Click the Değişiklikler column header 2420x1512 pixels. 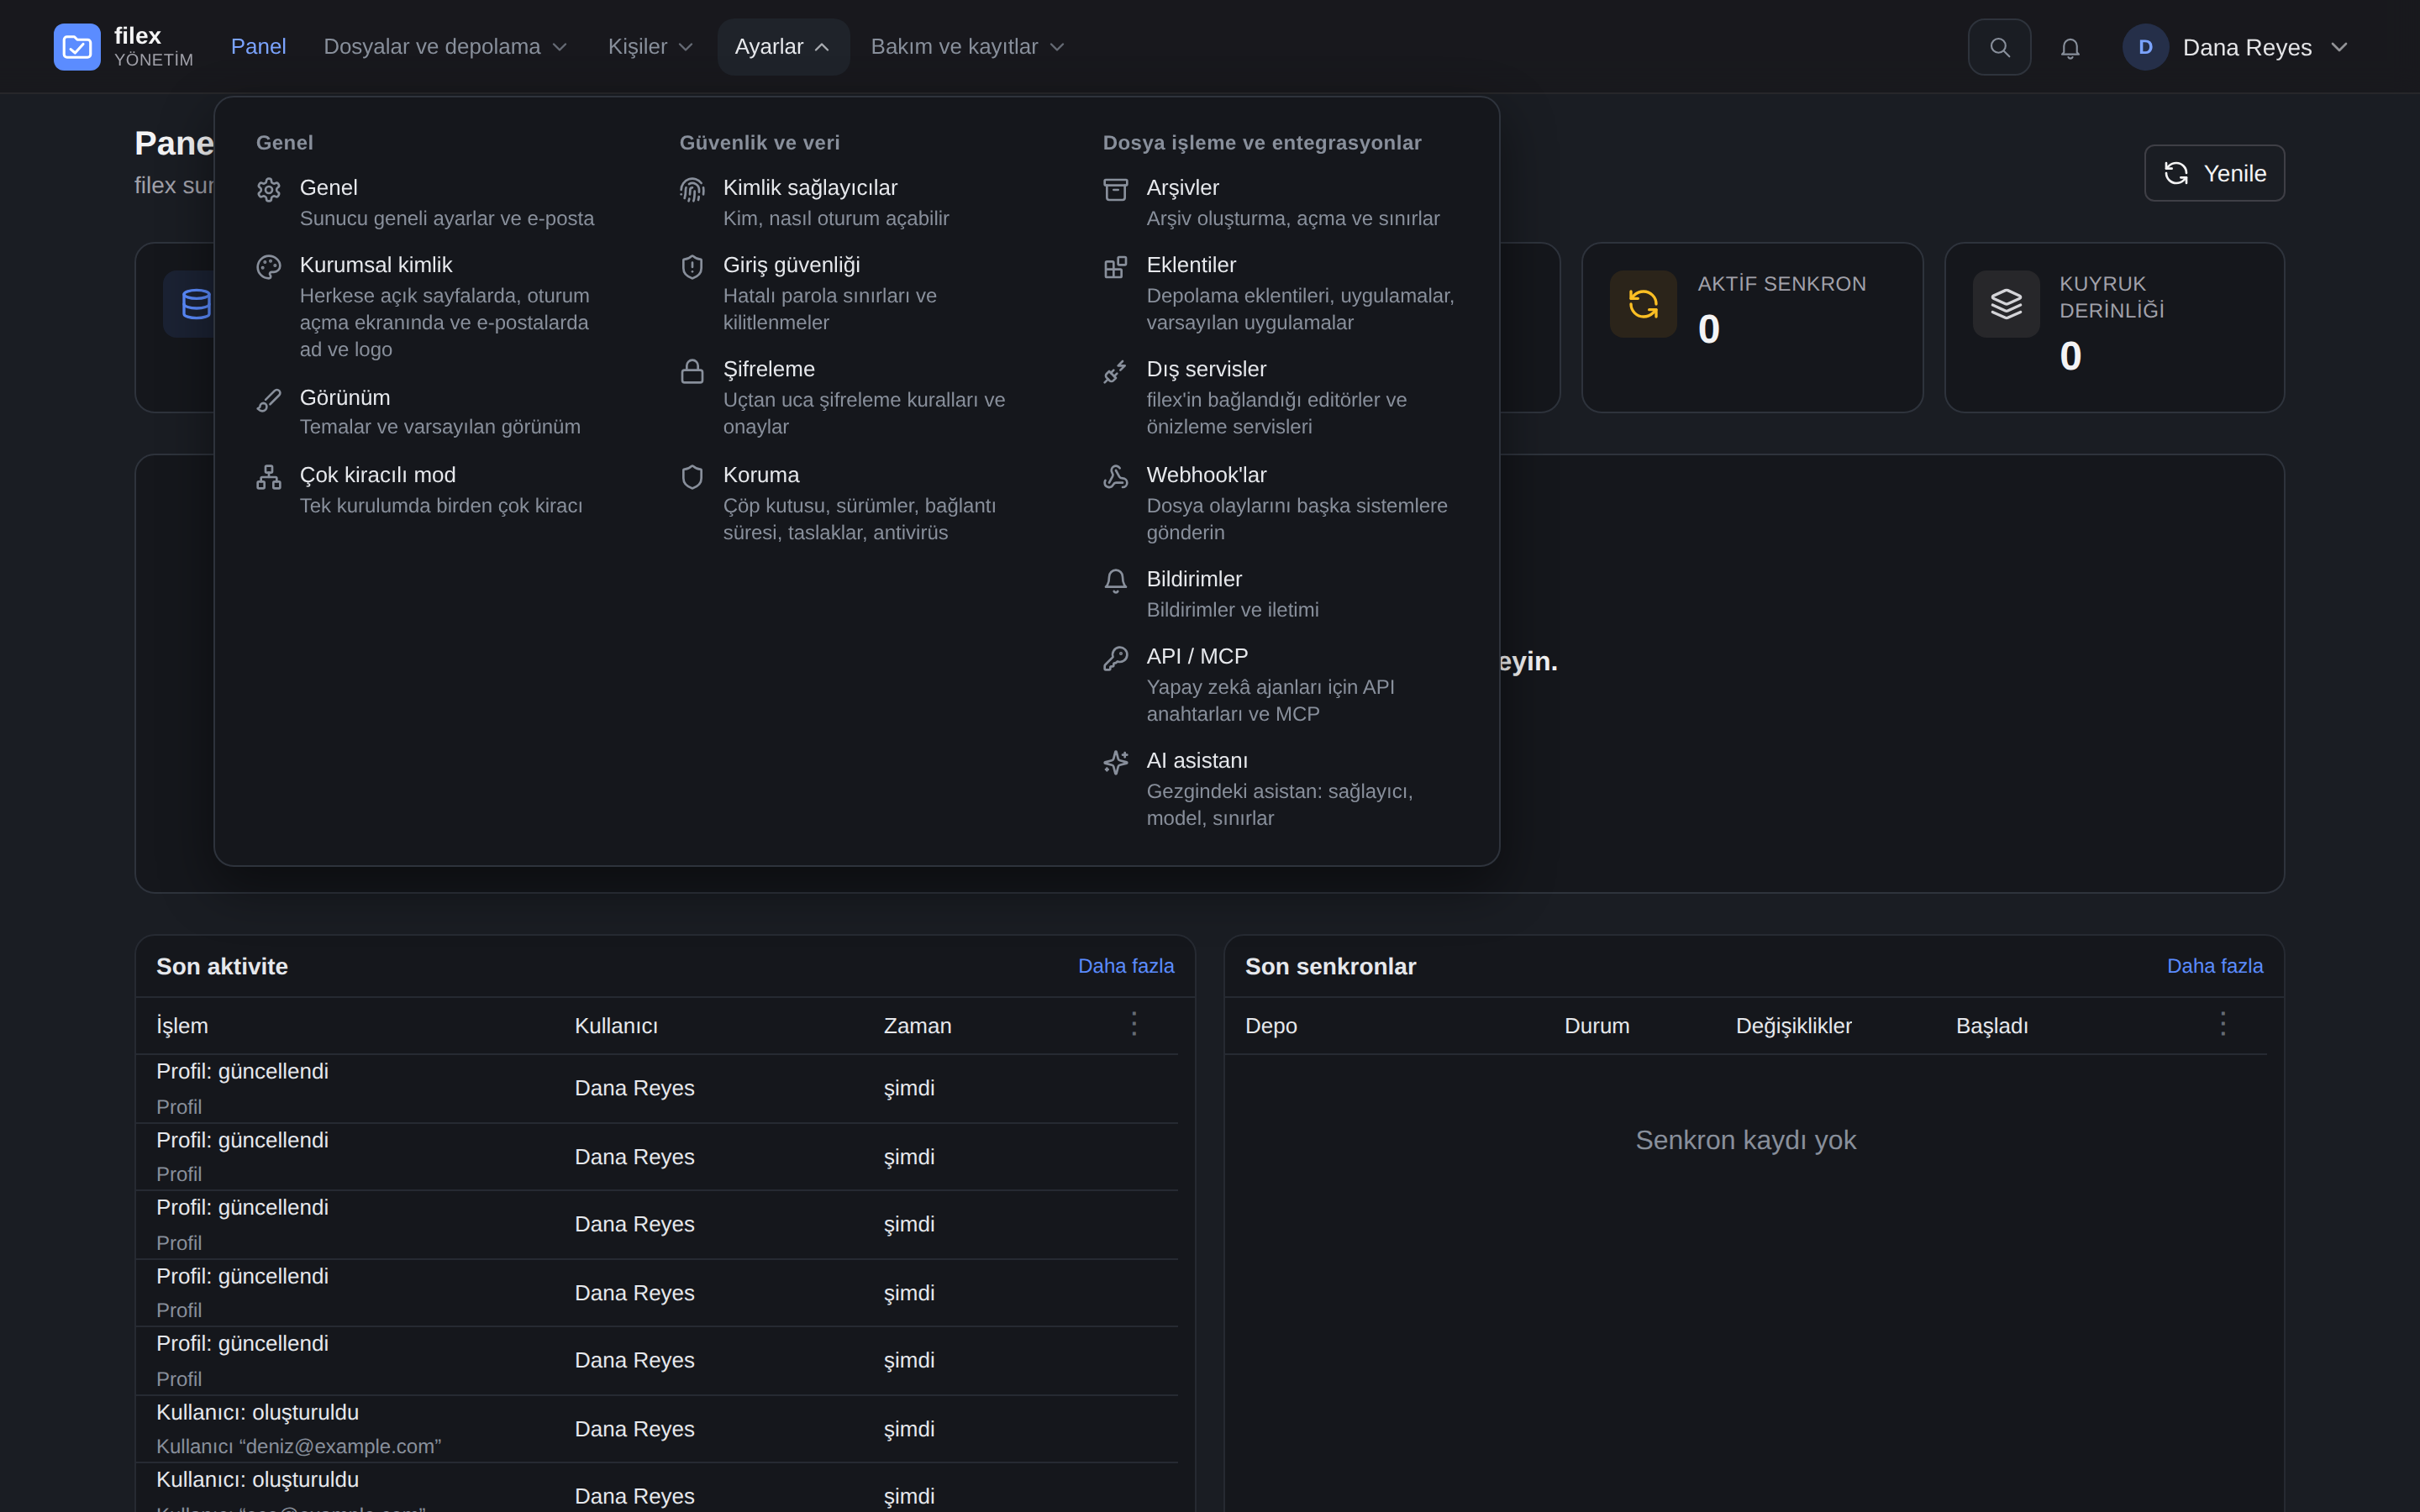click(x=1793, y=1026)
